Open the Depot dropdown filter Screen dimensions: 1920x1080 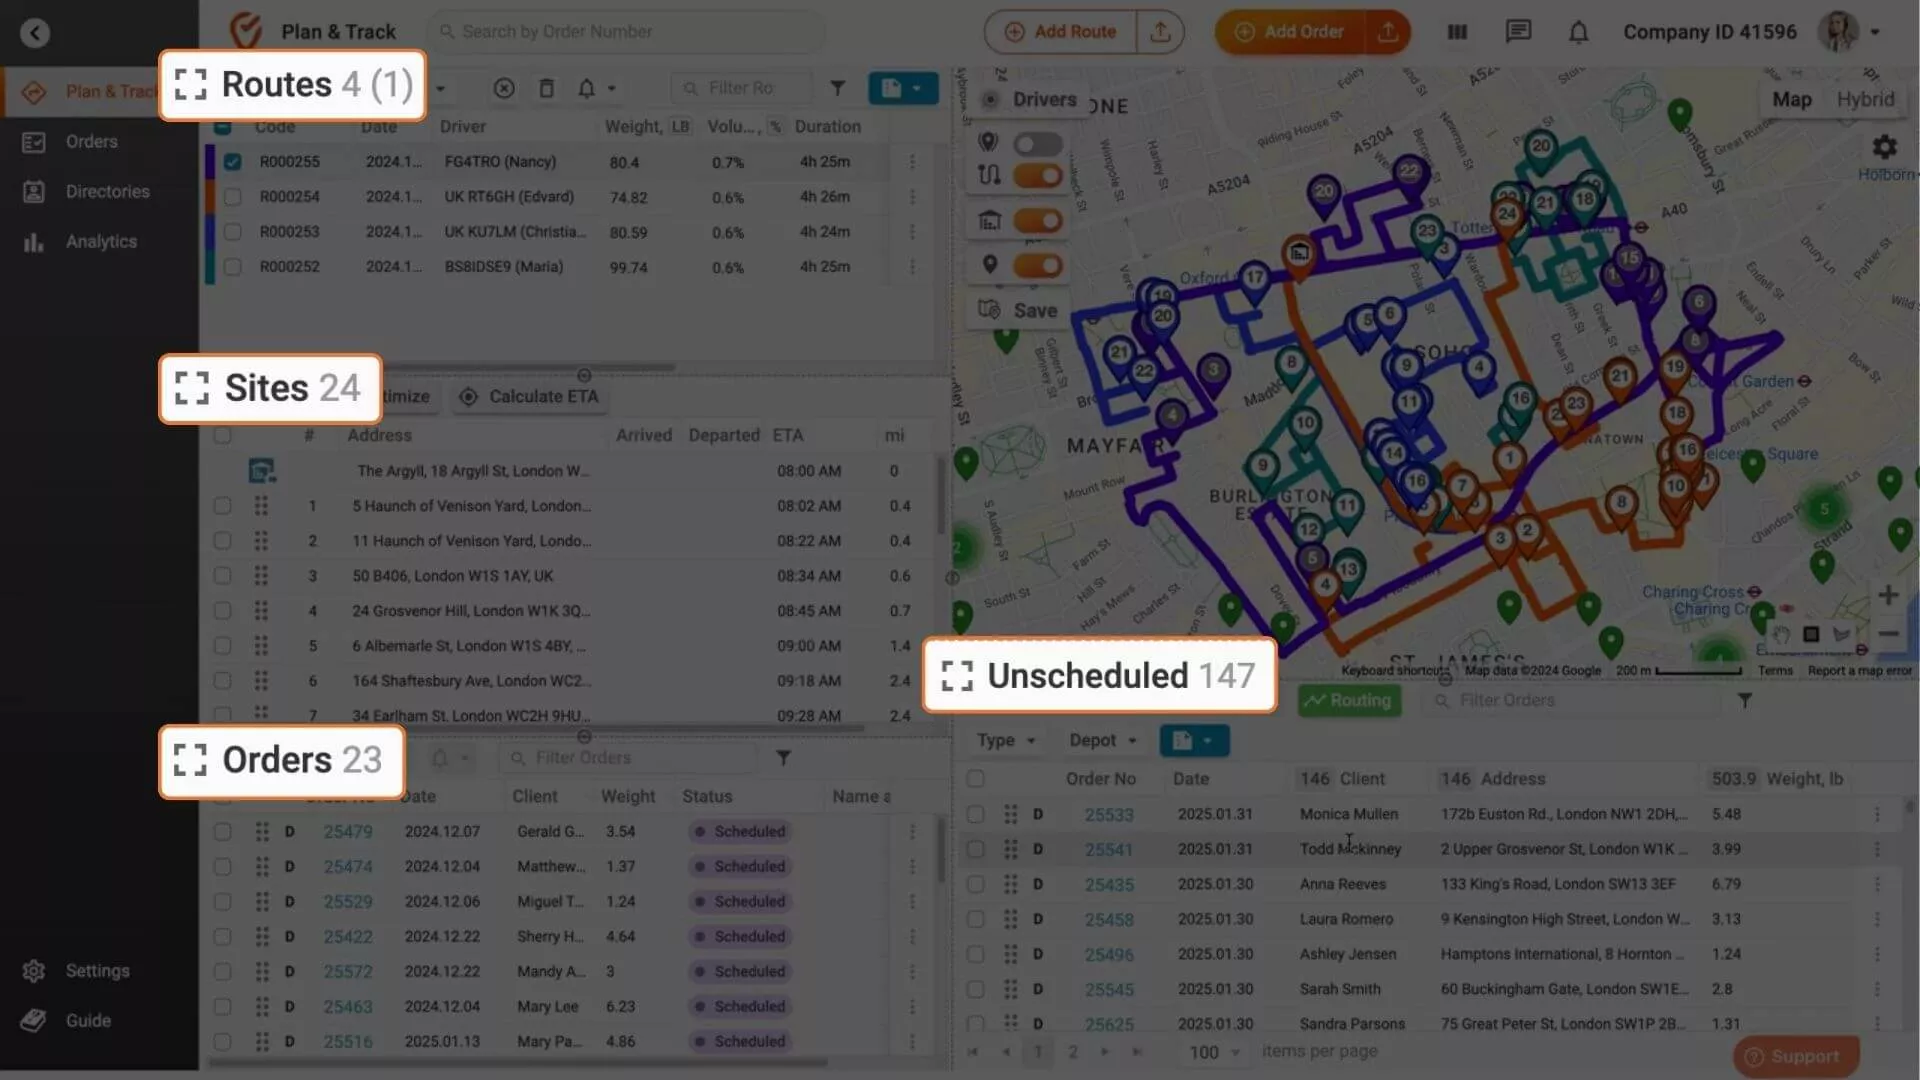[1102, 741]
